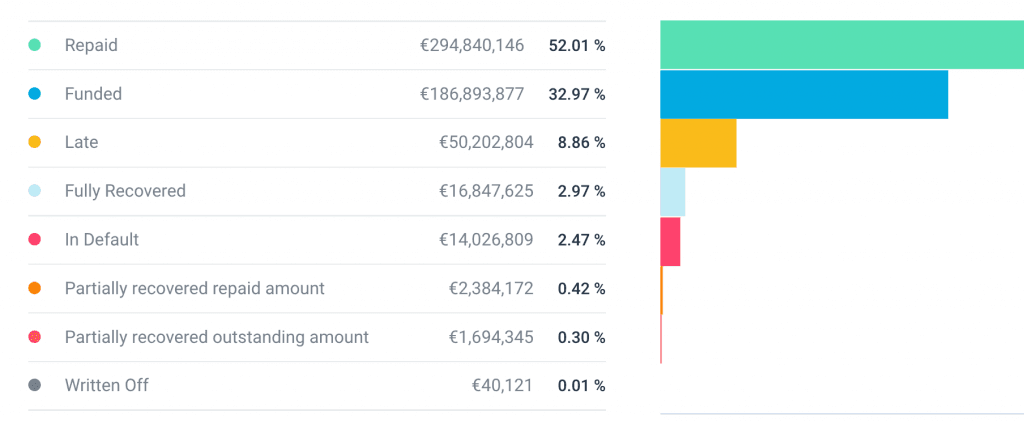Click the Partially recovered repaid amount label
This screenshot has width=1024, height=424.
pyautogui.click(x=194, y=288)
